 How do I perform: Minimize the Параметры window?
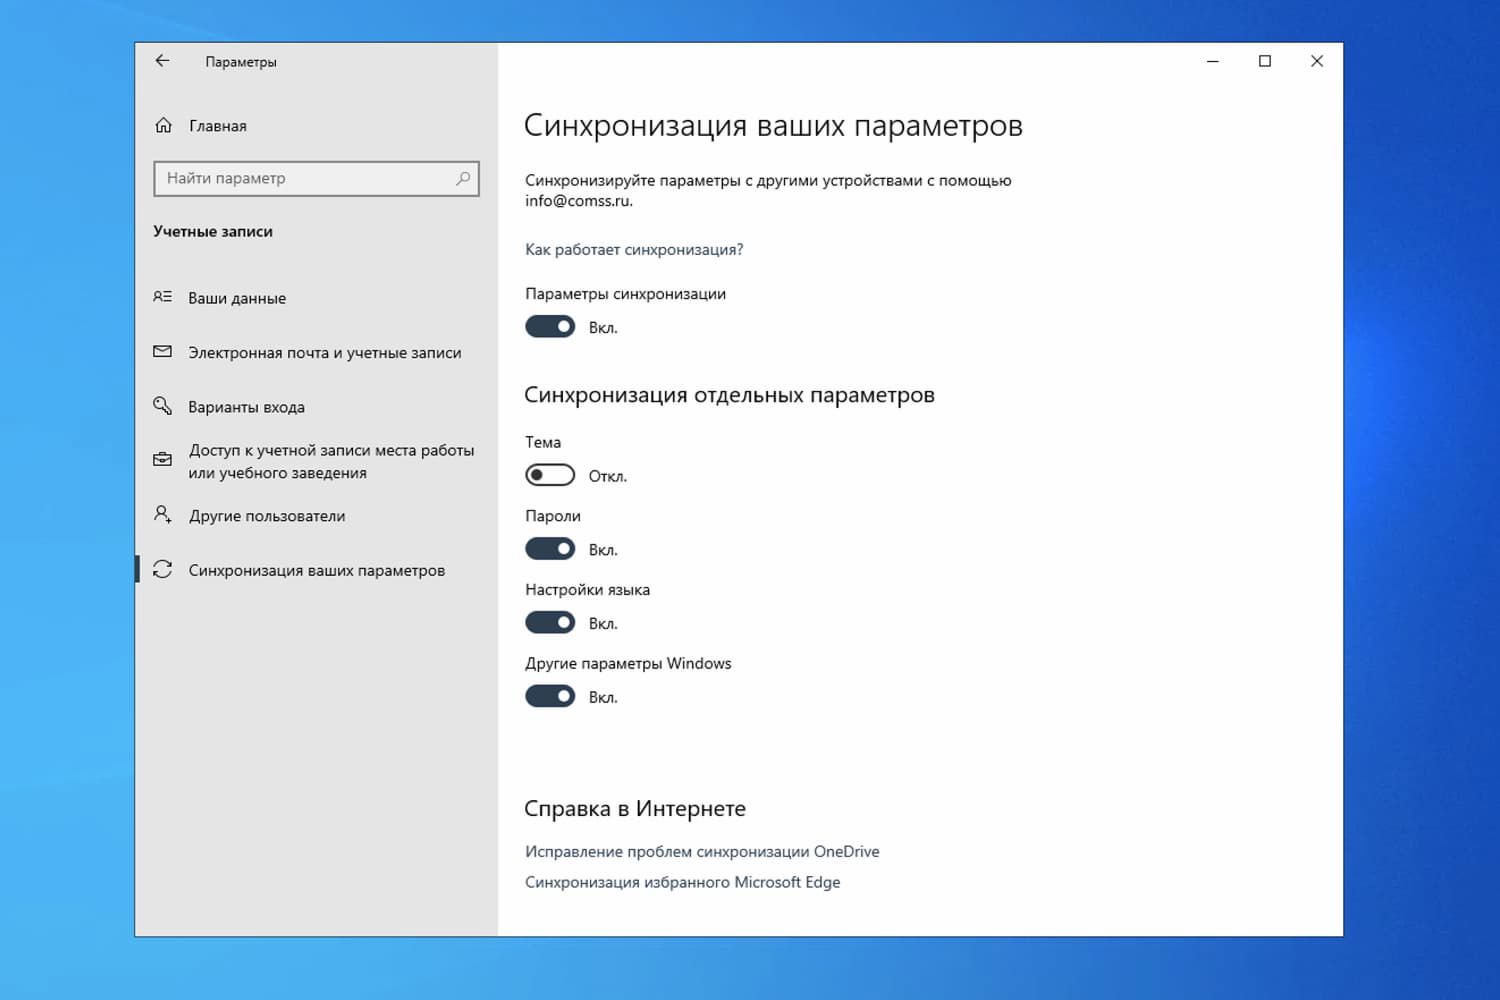coord(1213,61)
